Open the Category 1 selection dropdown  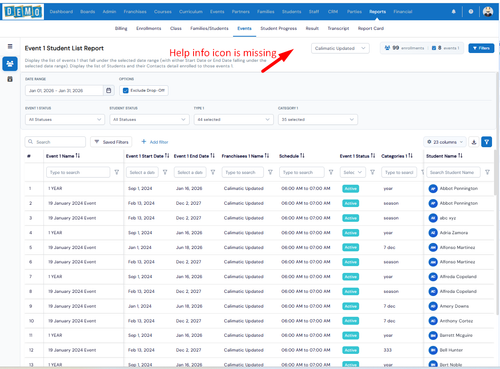point(318,119)
